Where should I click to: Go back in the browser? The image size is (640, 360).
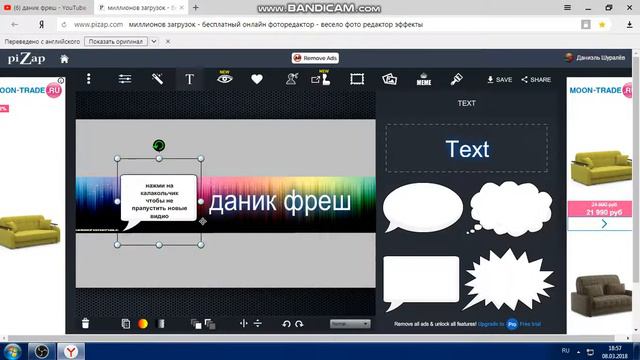pos(15,24)
